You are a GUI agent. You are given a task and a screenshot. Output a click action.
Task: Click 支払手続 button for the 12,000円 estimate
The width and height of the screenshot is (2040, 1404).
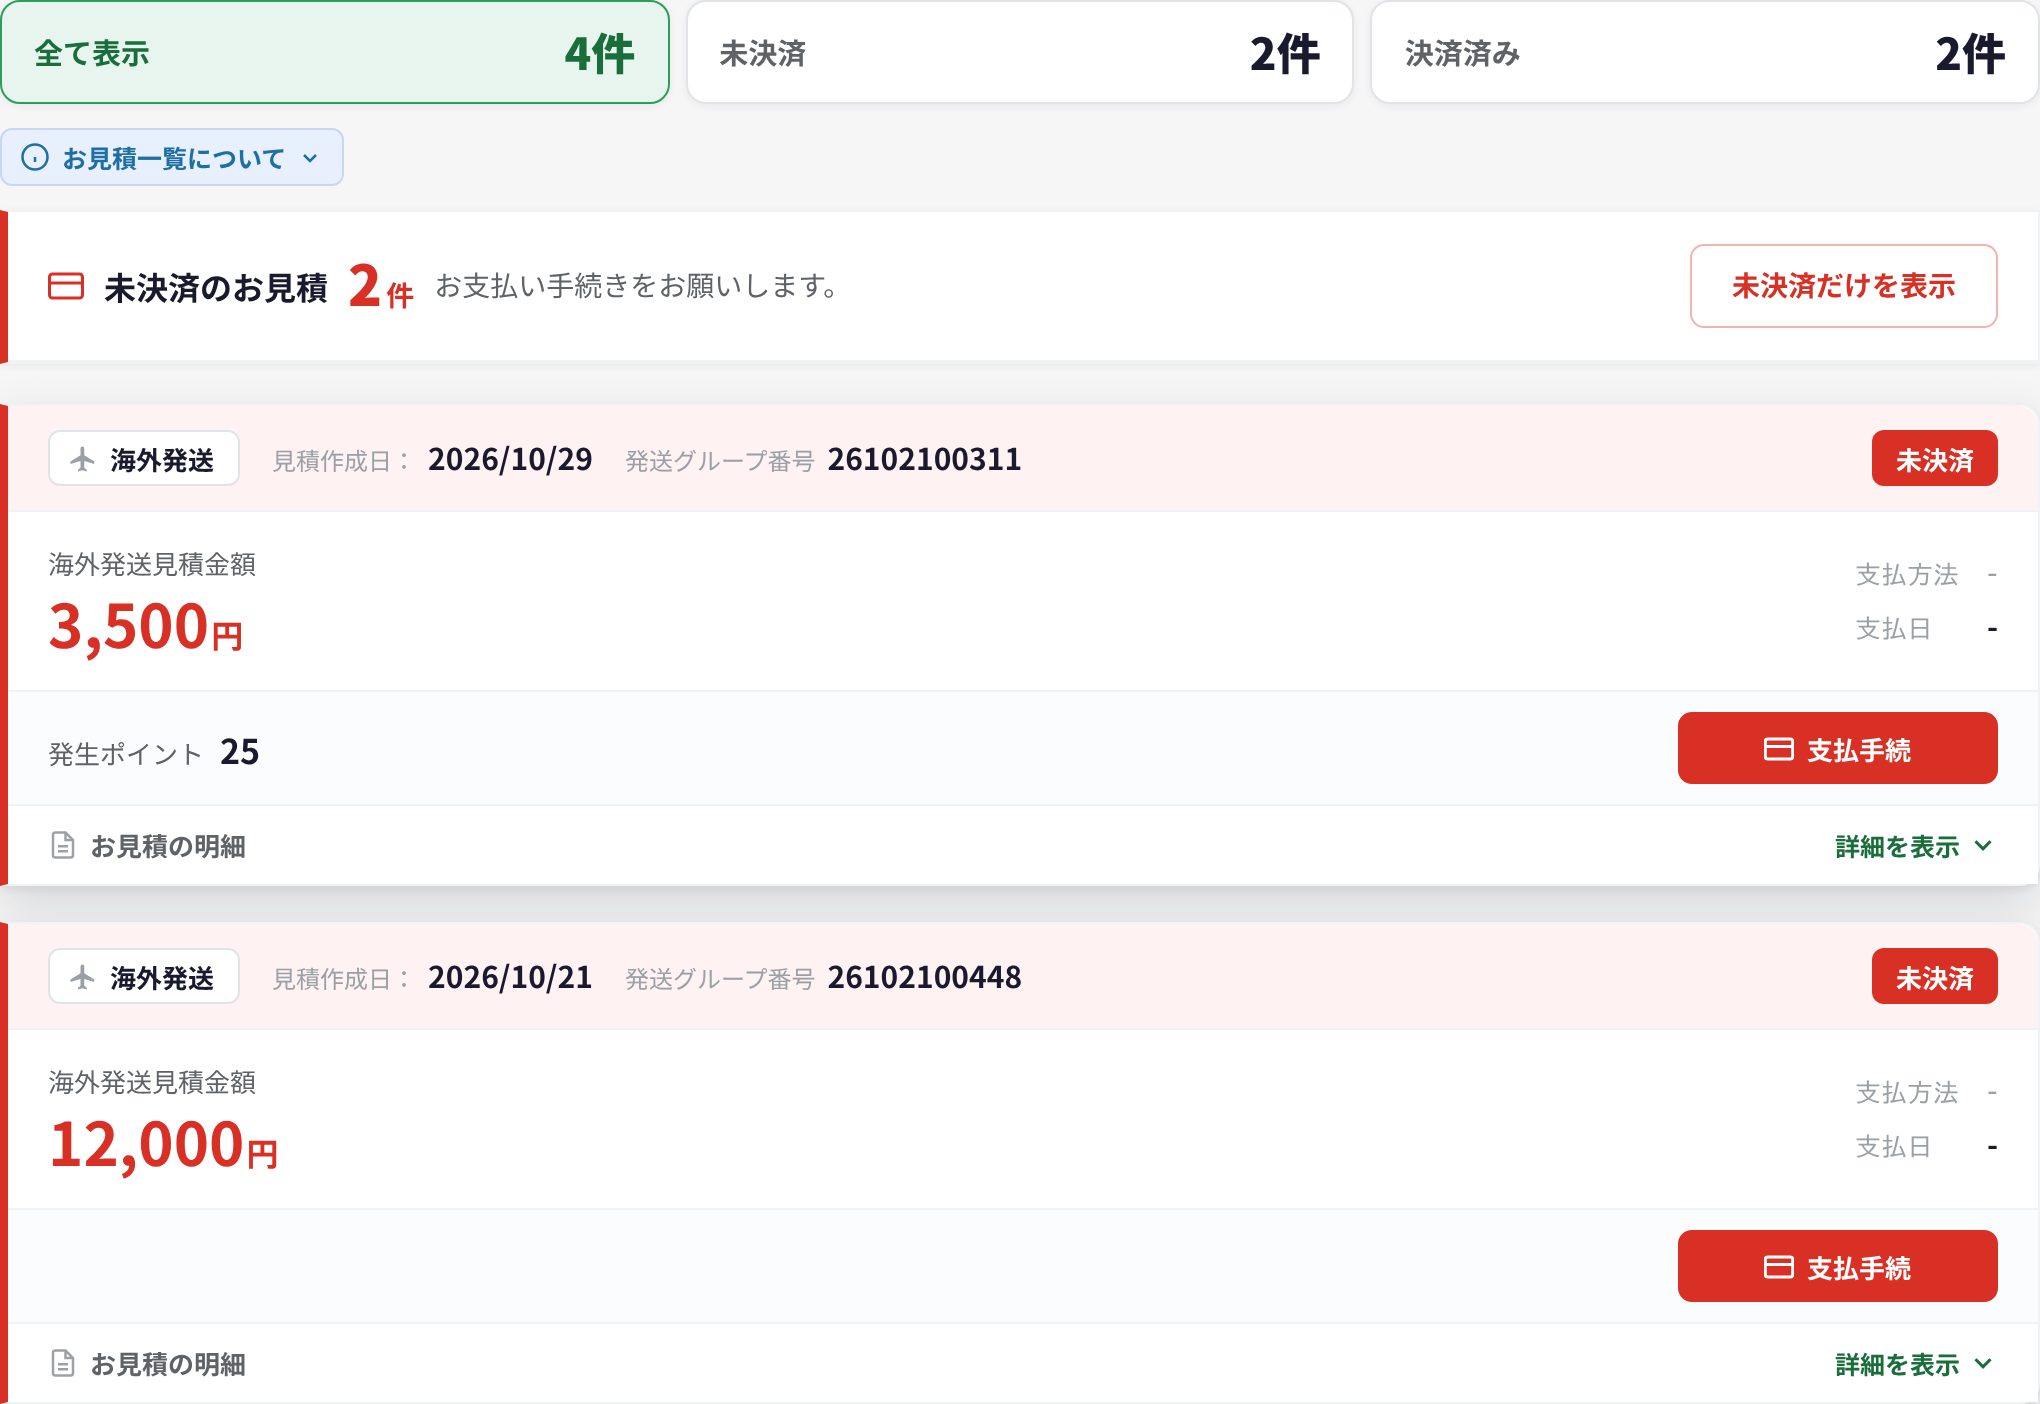click(x=1837, y=1266)
